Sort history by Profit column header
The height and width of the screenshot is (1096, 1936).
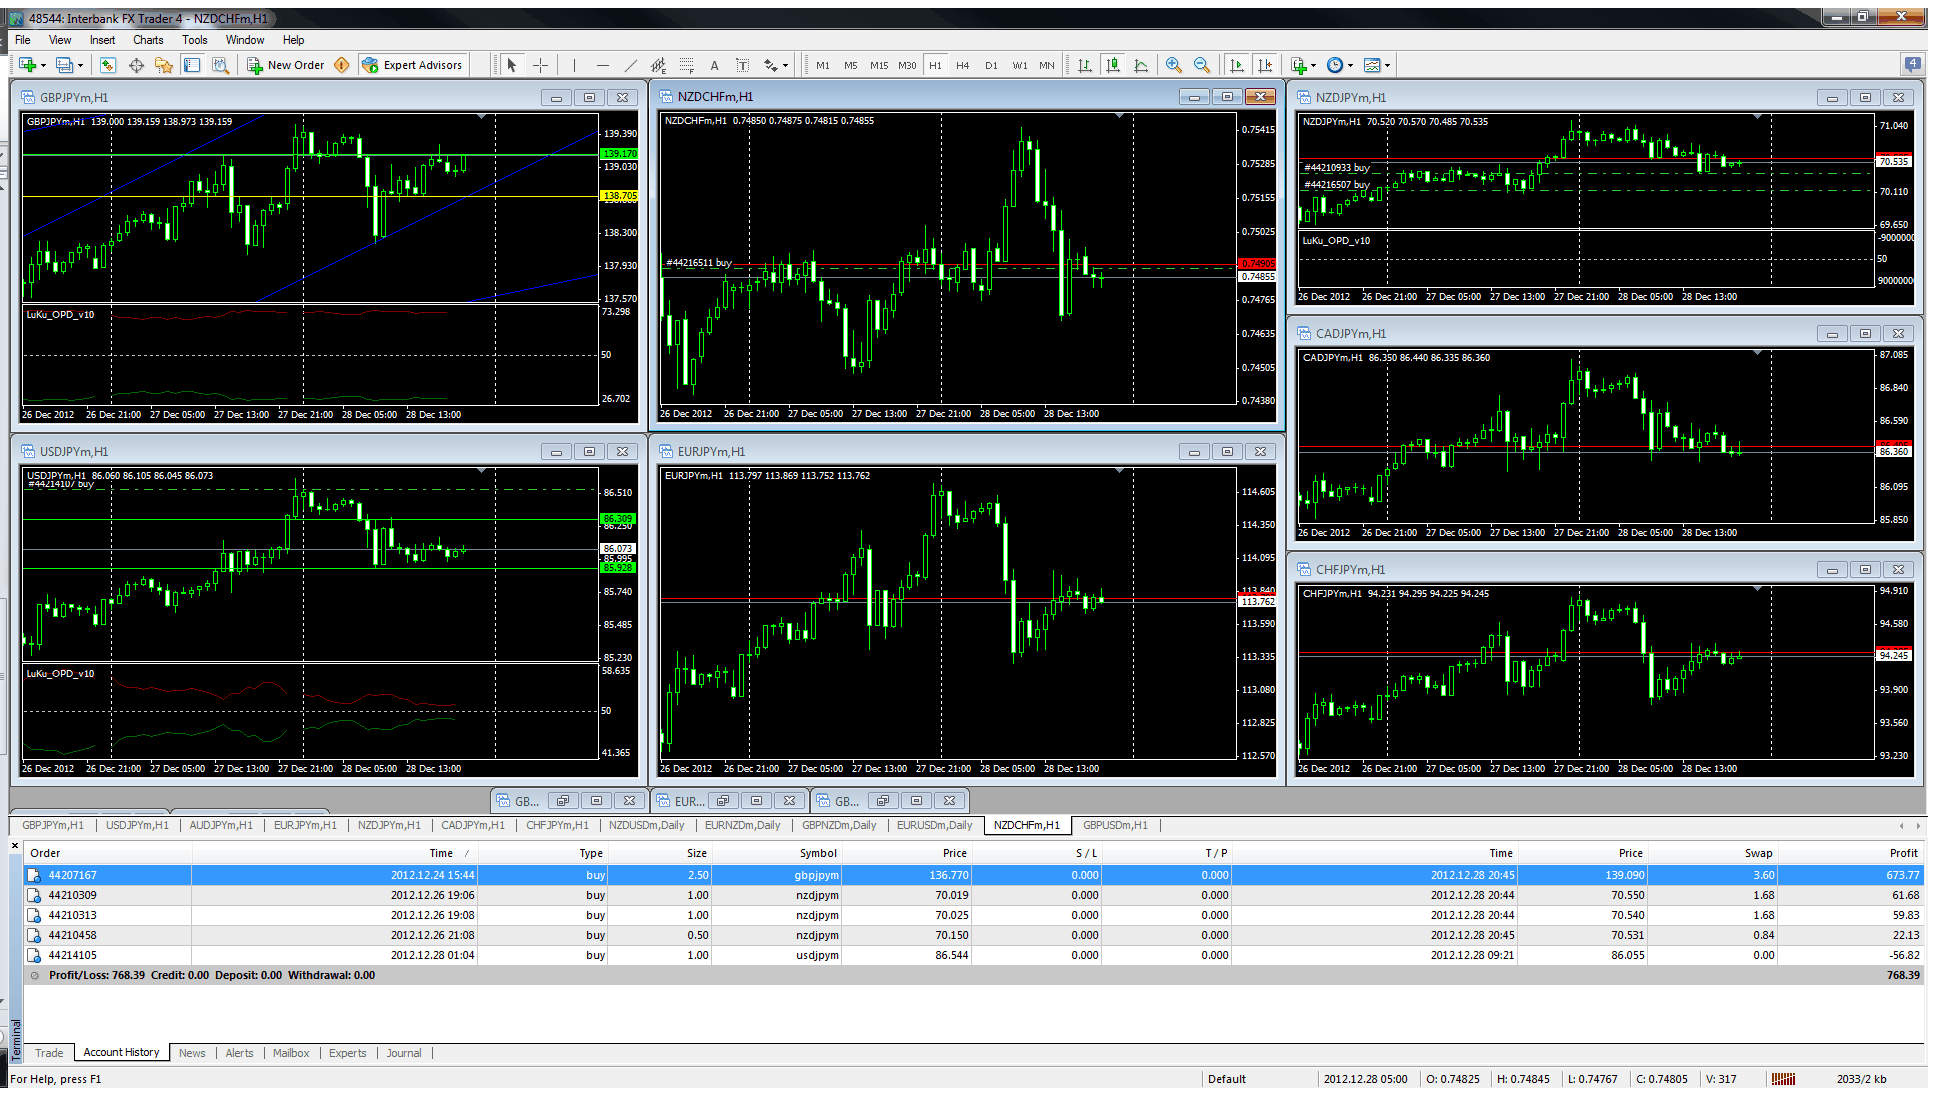[x=1851, y=853]
